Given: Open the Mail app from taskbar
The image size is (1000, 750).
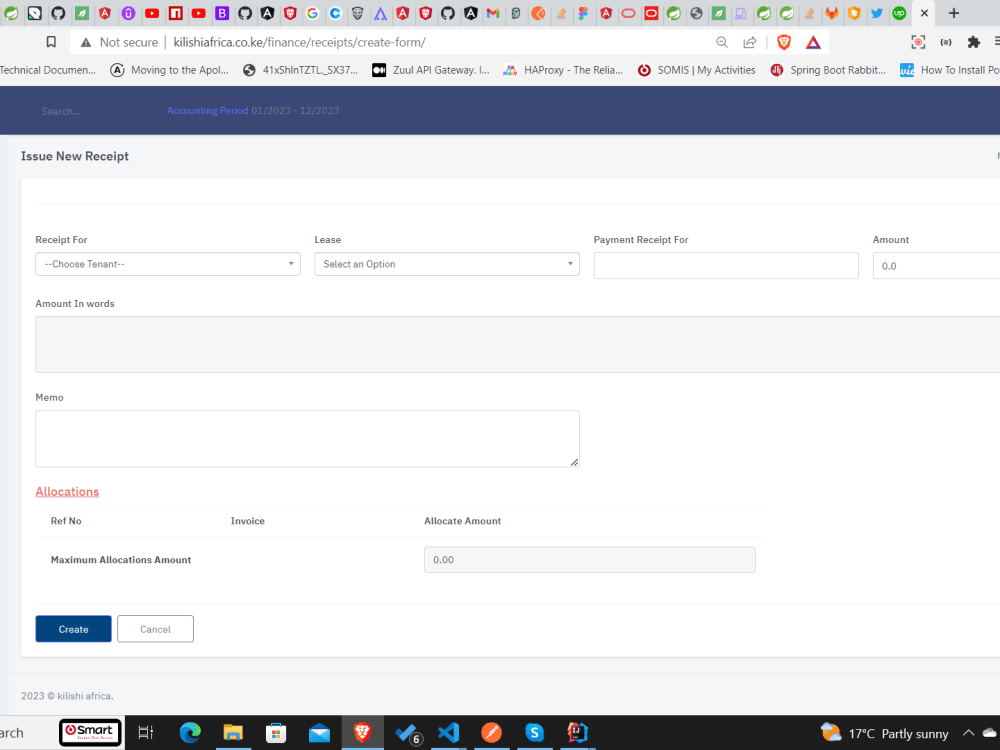Looking at the screenshot, I should pyautogui.click(x=319, y=733).
